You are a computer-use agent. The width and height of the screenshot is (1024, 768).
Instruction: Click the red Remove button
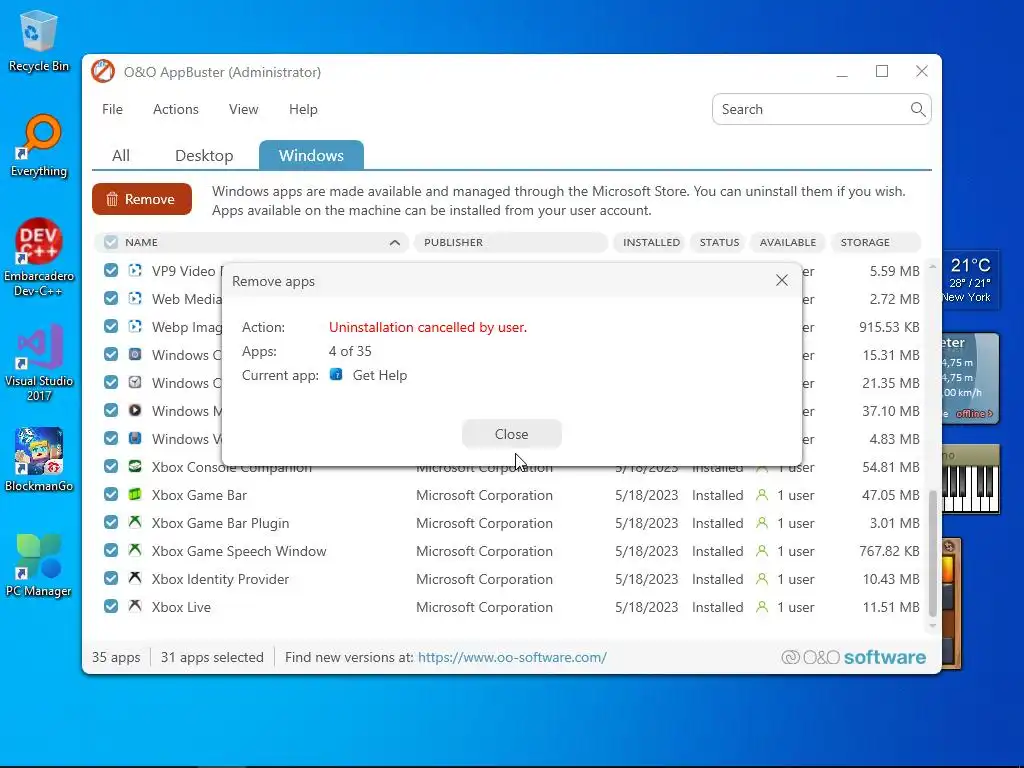142,199
